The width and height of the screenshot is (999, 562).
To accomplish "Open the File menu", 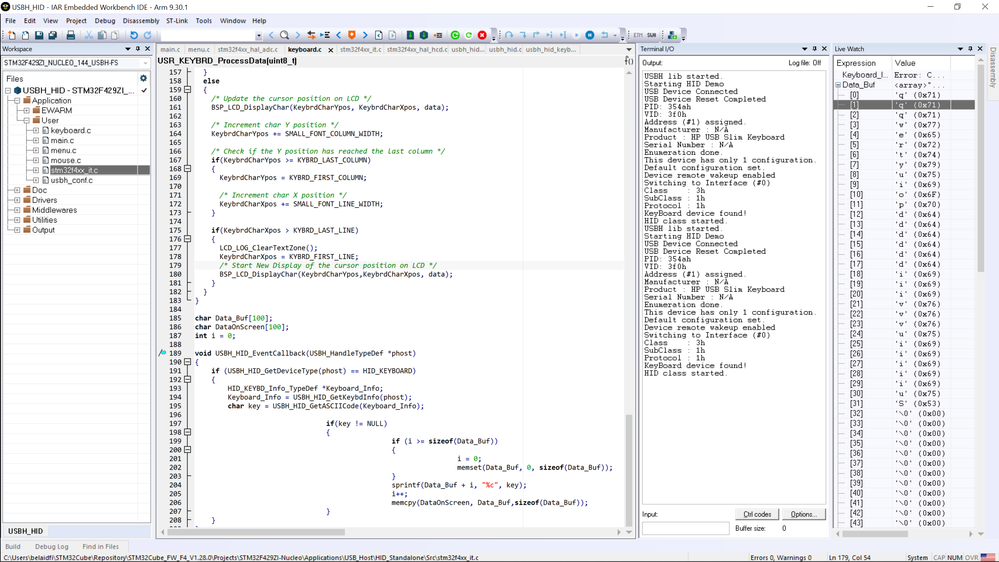I will (x=11, y=20).
